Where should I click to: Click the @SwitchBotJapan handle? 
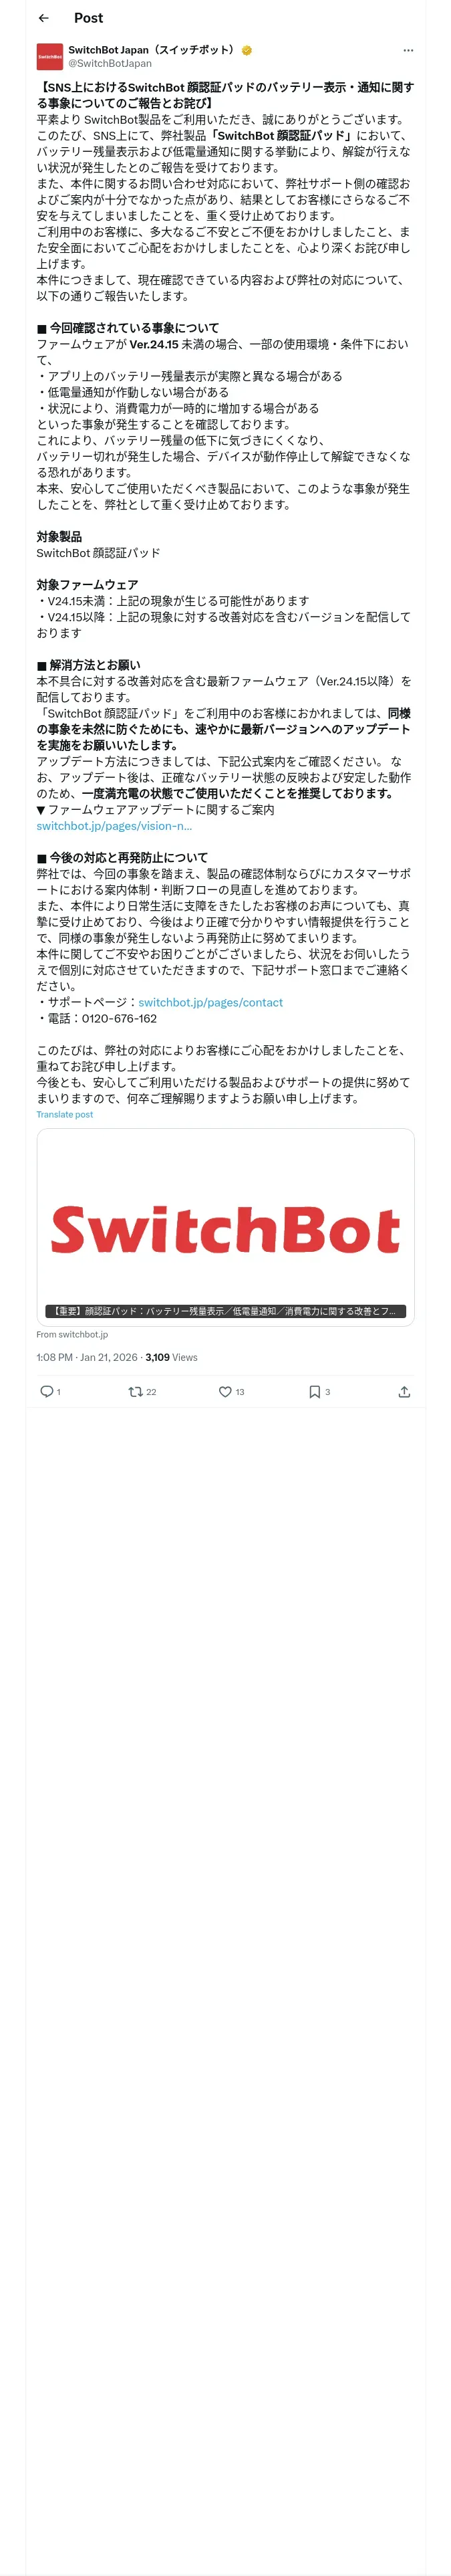click(110, 63)
